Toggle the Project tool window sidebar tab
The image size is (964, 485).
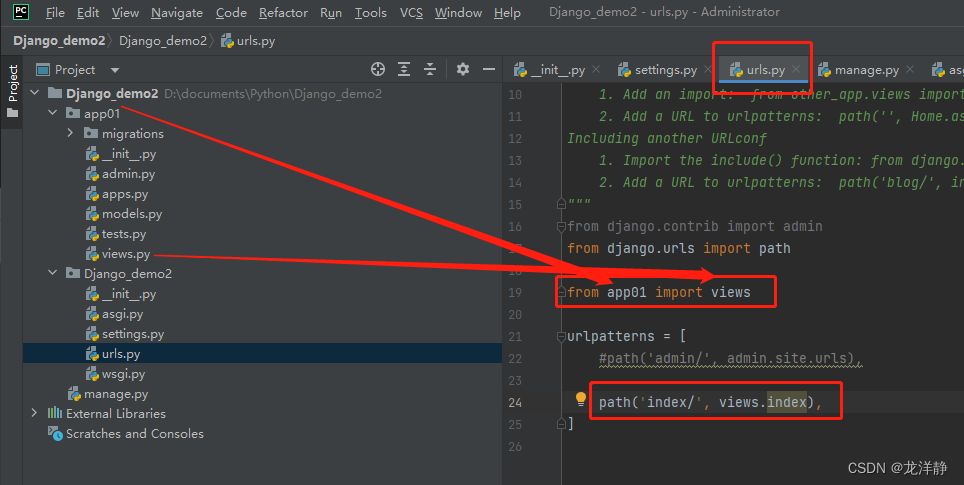pyautogui.click(x=12, y=91)
